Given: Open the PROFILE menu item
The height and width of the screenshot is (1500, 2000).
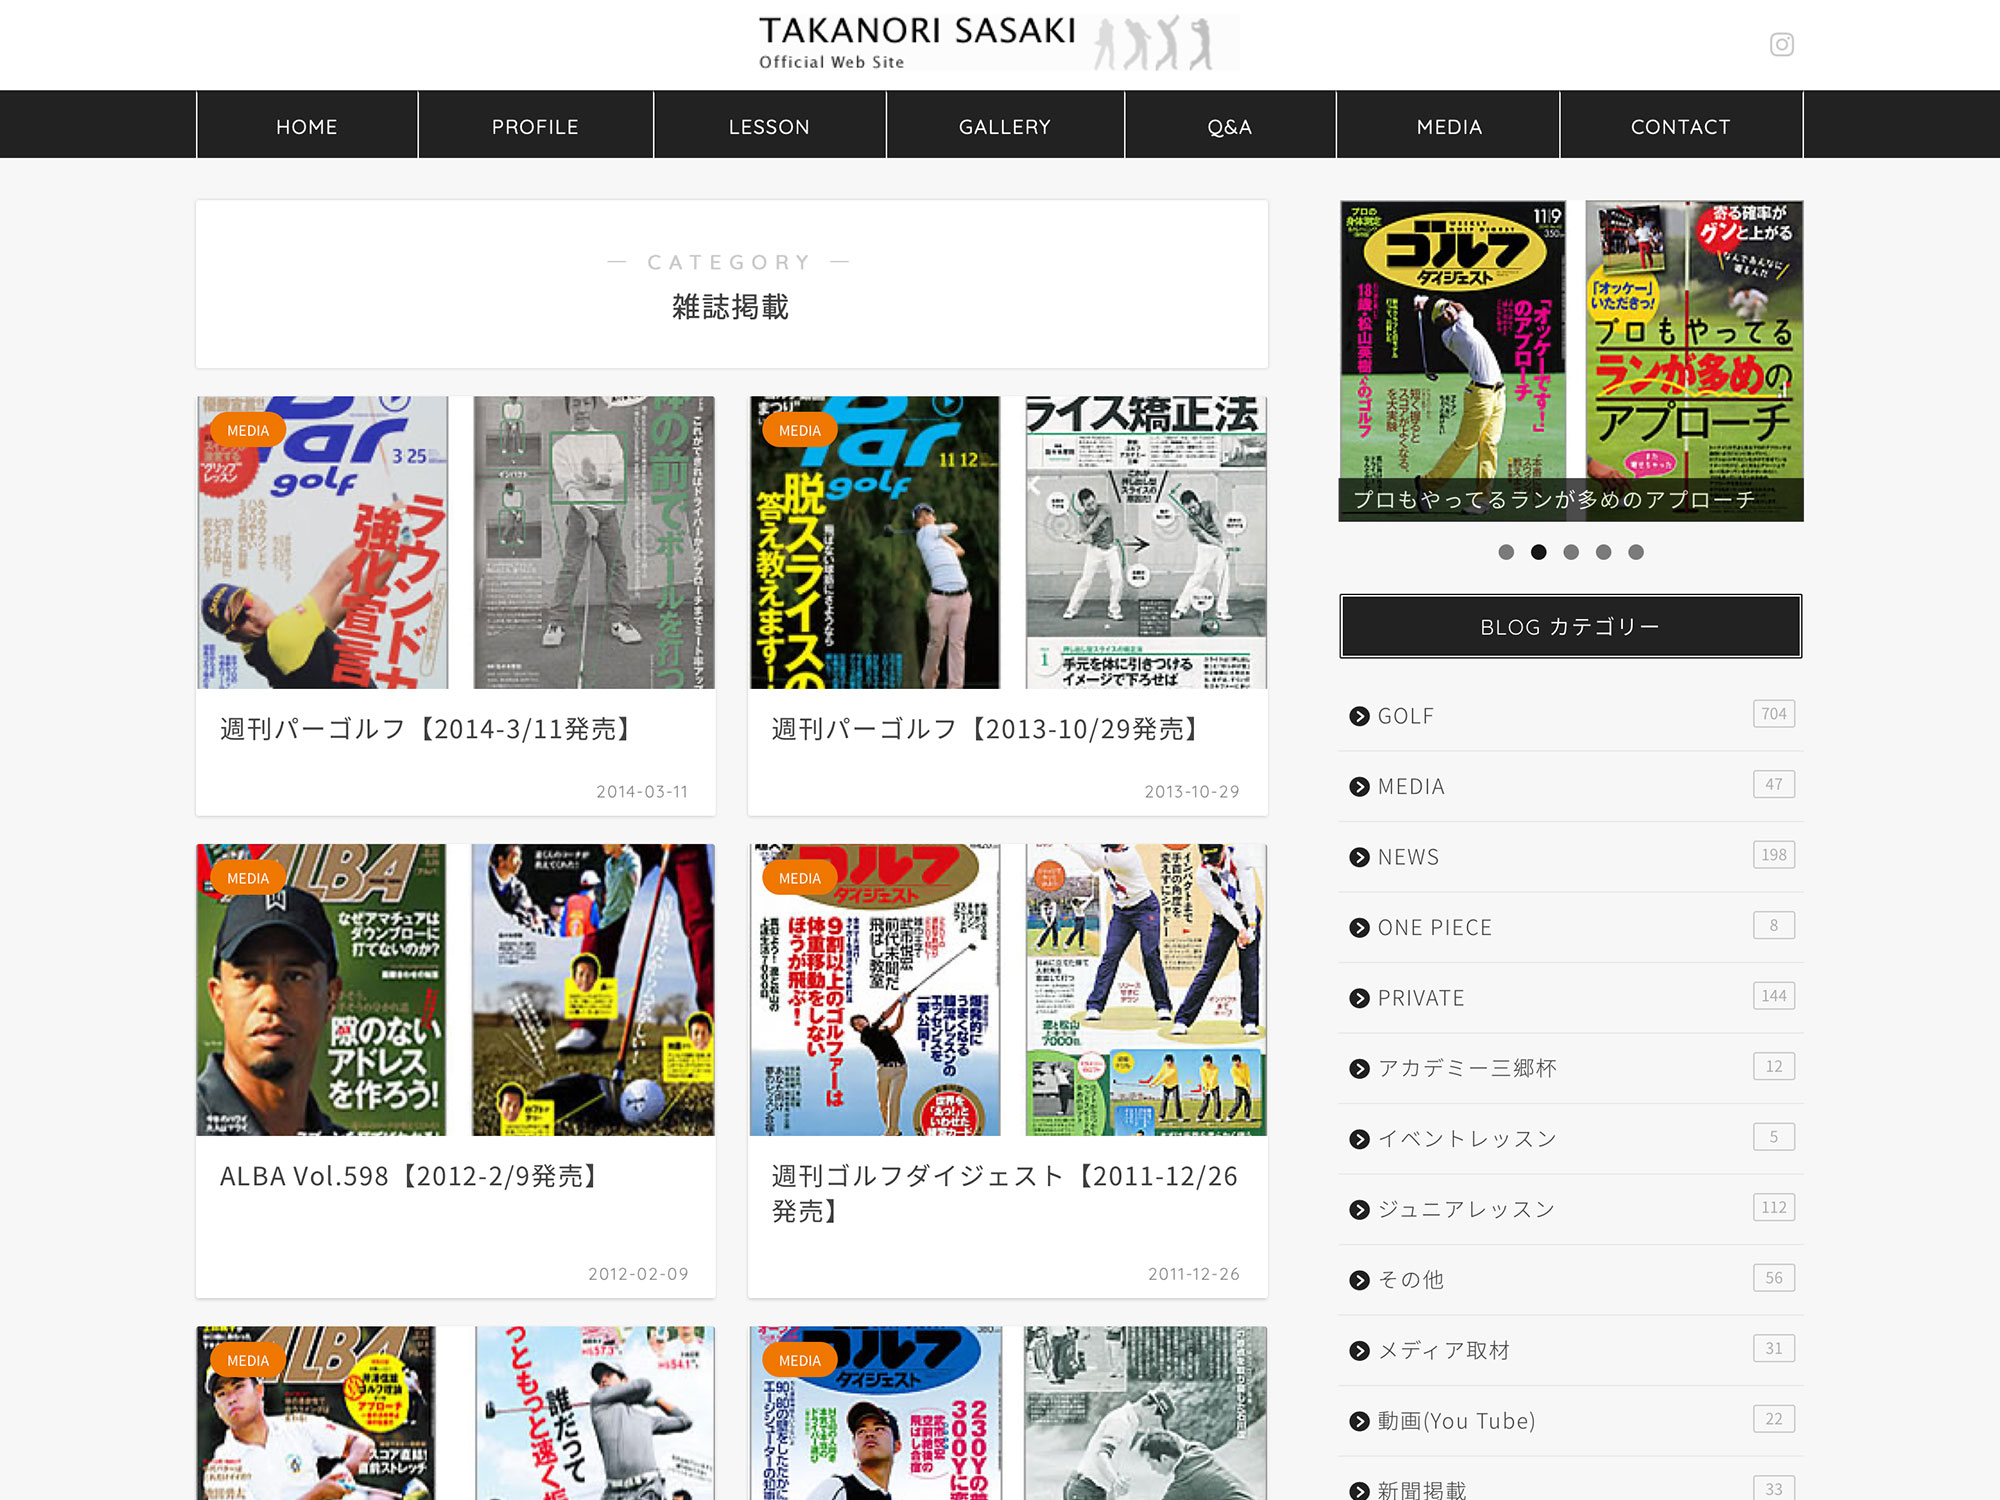Looking at the screenshot, I should pos(535,127).
